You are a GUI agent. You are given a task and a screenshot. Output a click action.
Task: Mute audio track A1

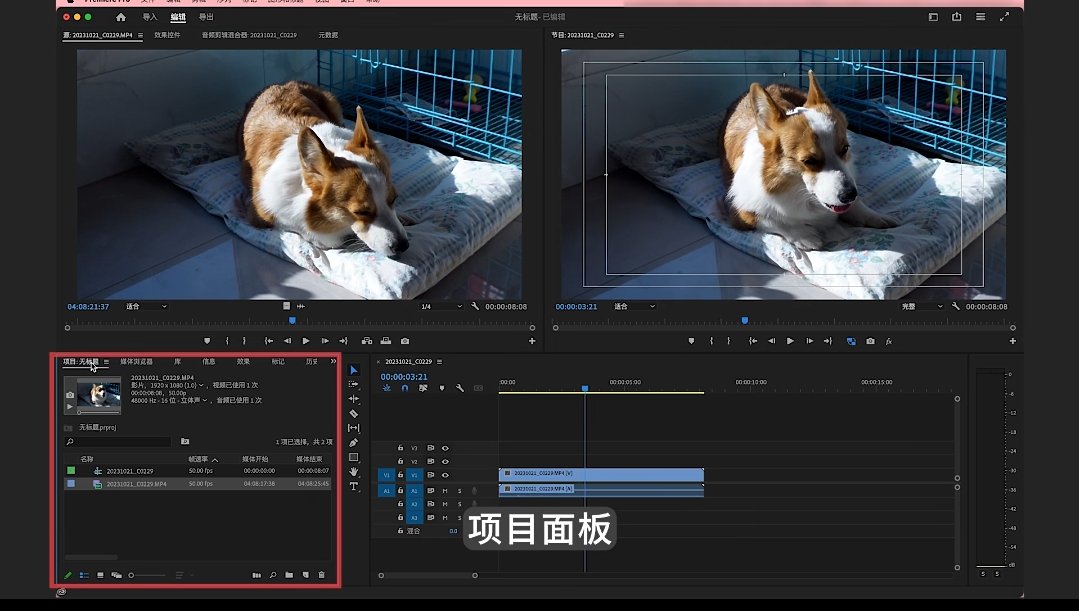(x=445, y=491)
